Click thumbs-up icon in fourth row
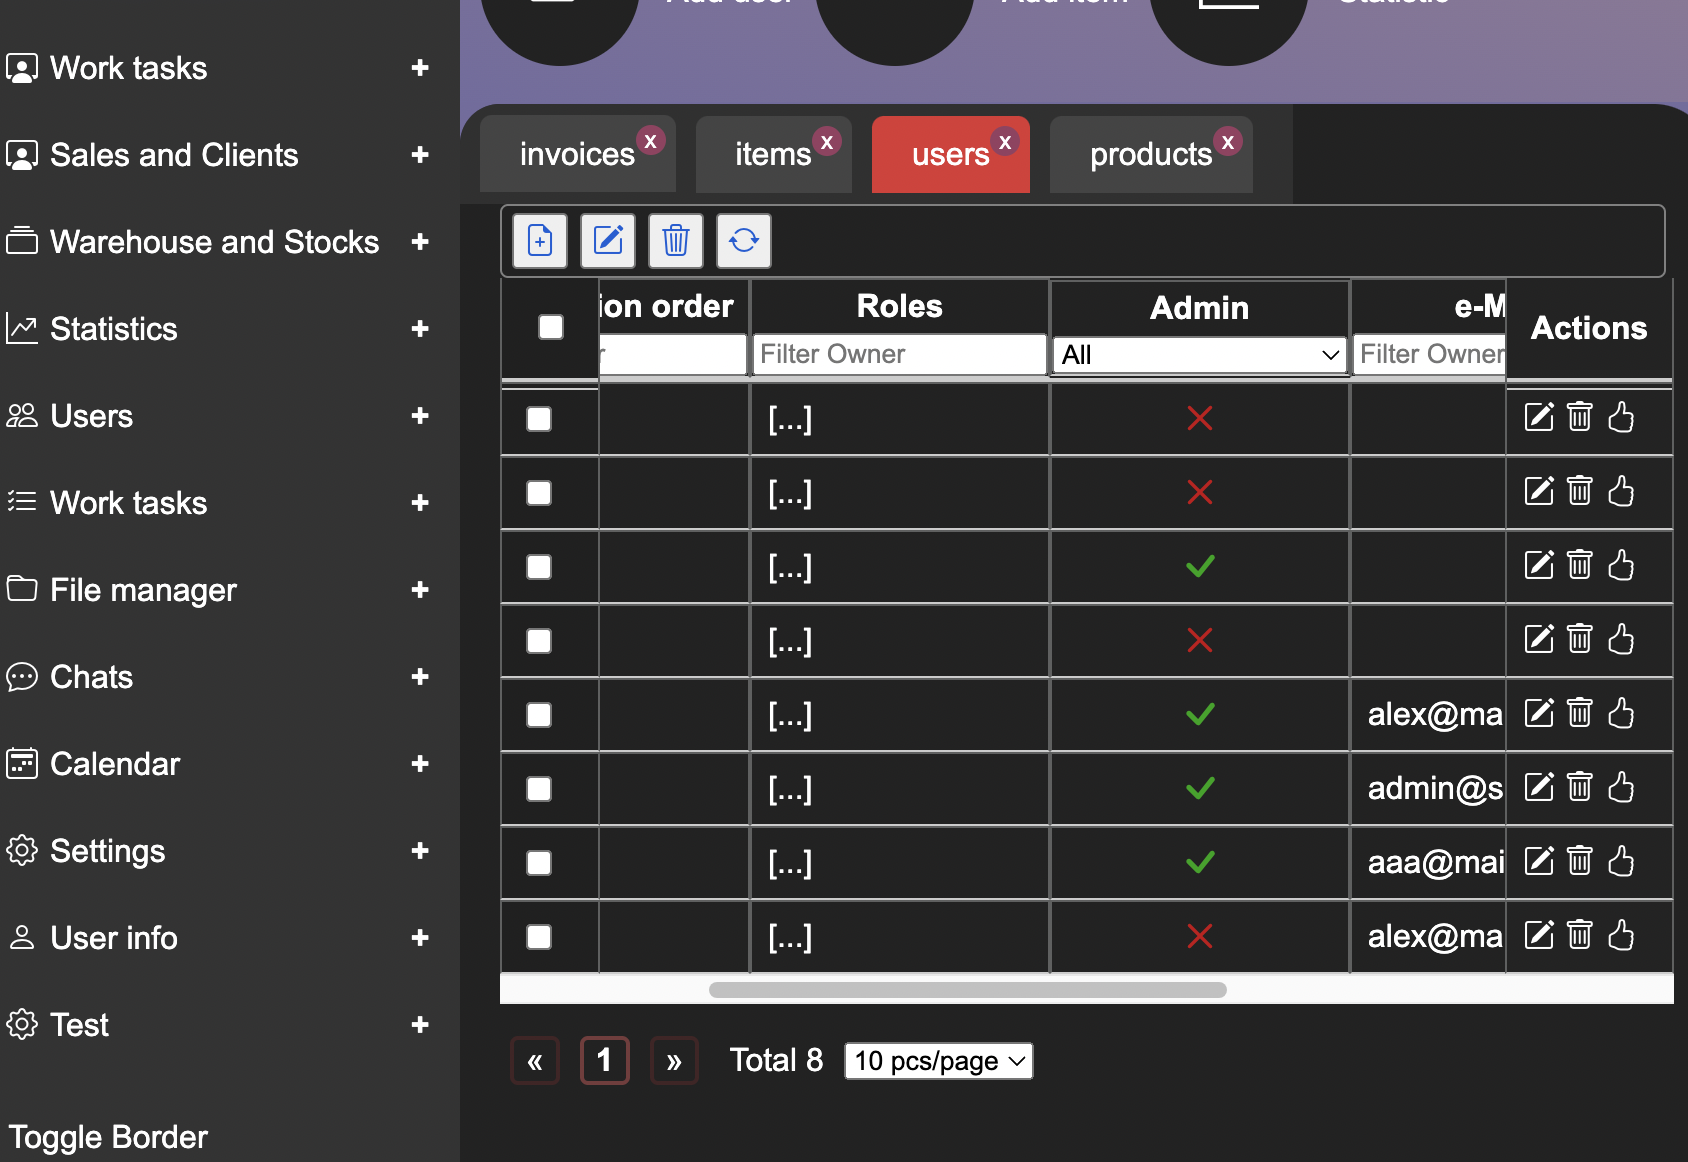The image size is (1688, 1162). pyautogui.click(x=1621, y=639)
